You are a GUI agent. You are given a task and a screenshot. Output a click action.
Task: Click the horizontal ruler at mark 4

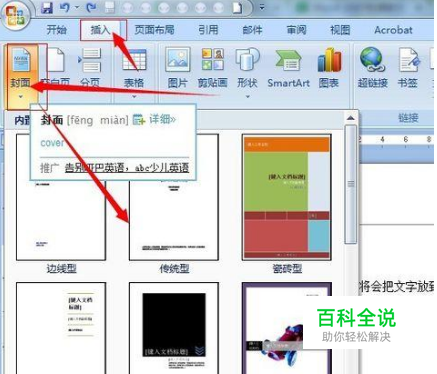(382, 139)
